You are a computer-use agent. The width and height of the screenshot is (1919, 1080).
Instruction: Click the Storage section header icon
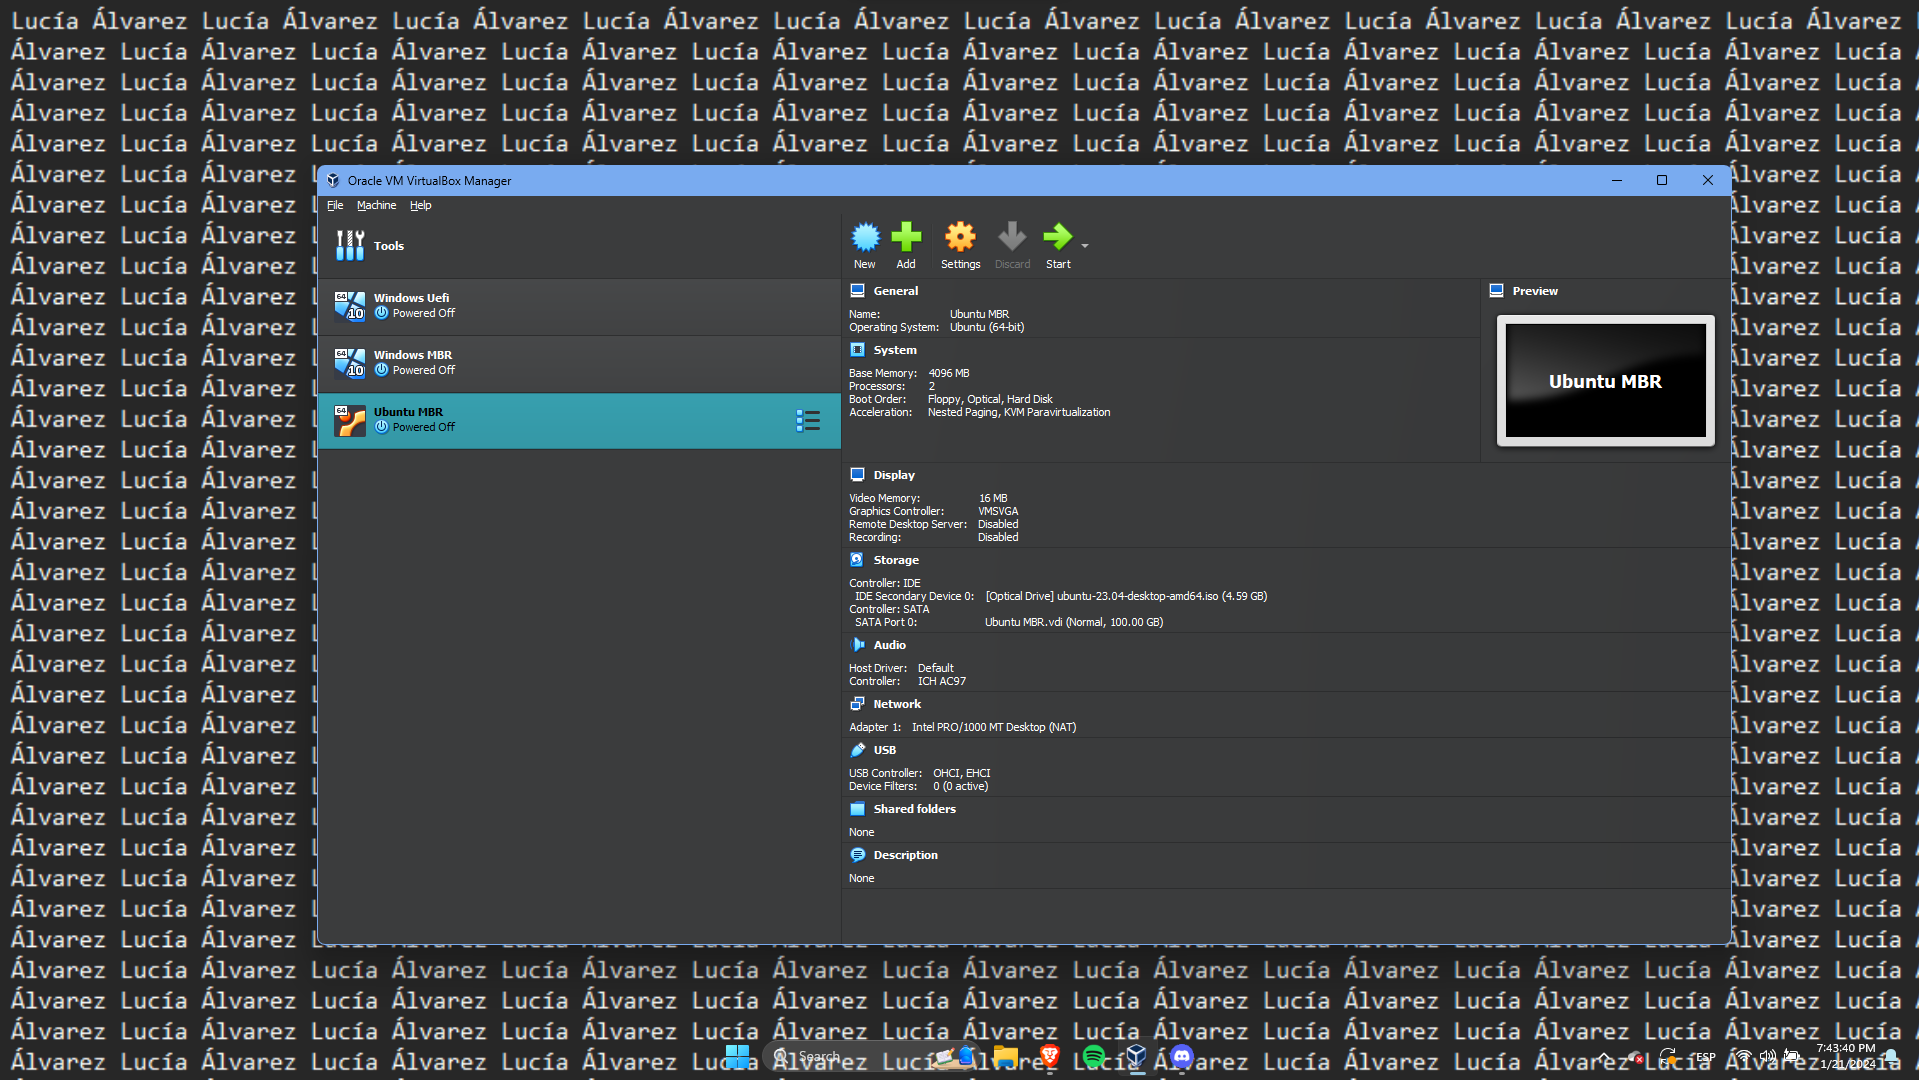[857, 560]
